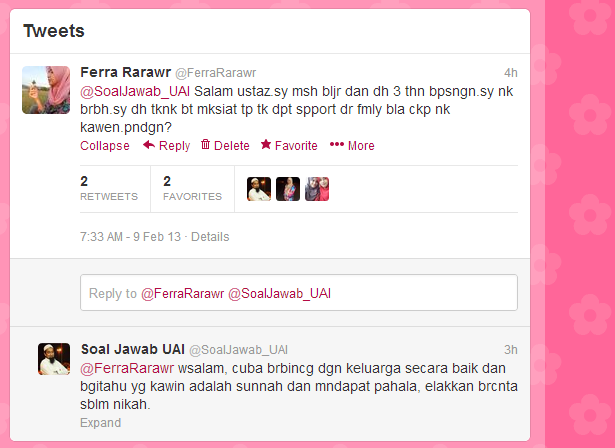
Task: Click the Ferra Rararw display name
Action: coord(126,72)
